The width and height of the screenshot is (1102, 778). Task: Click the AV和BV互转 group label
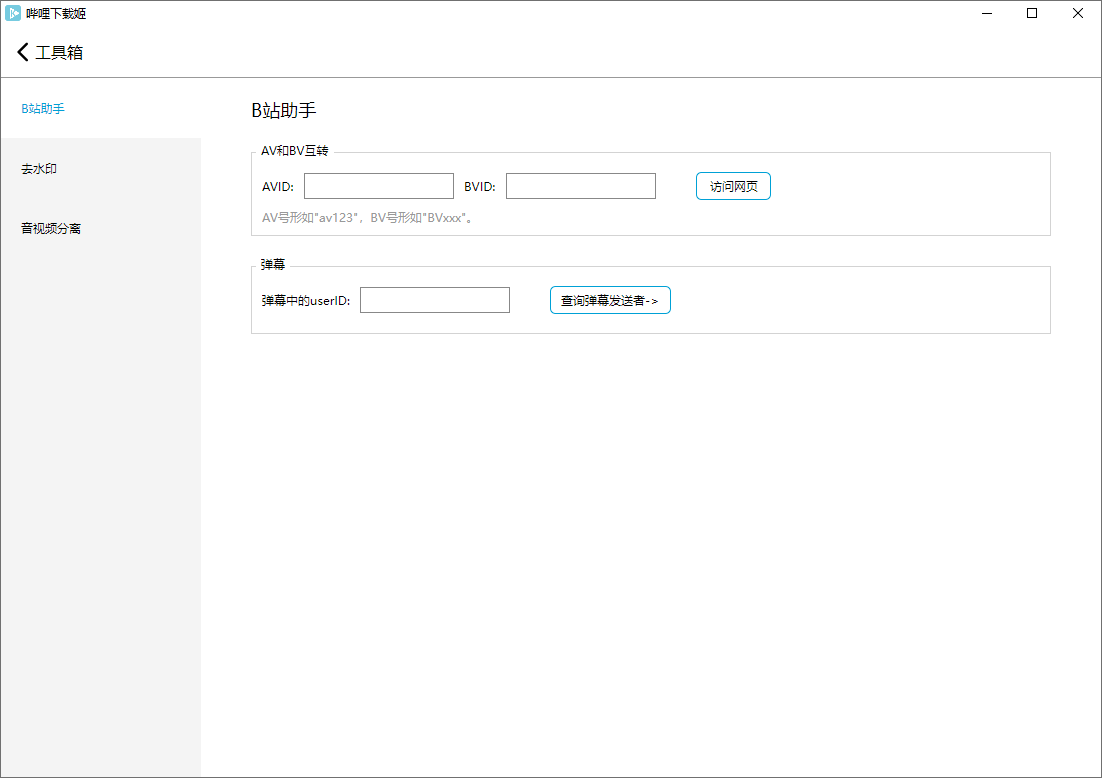click(x=294, y=151)
